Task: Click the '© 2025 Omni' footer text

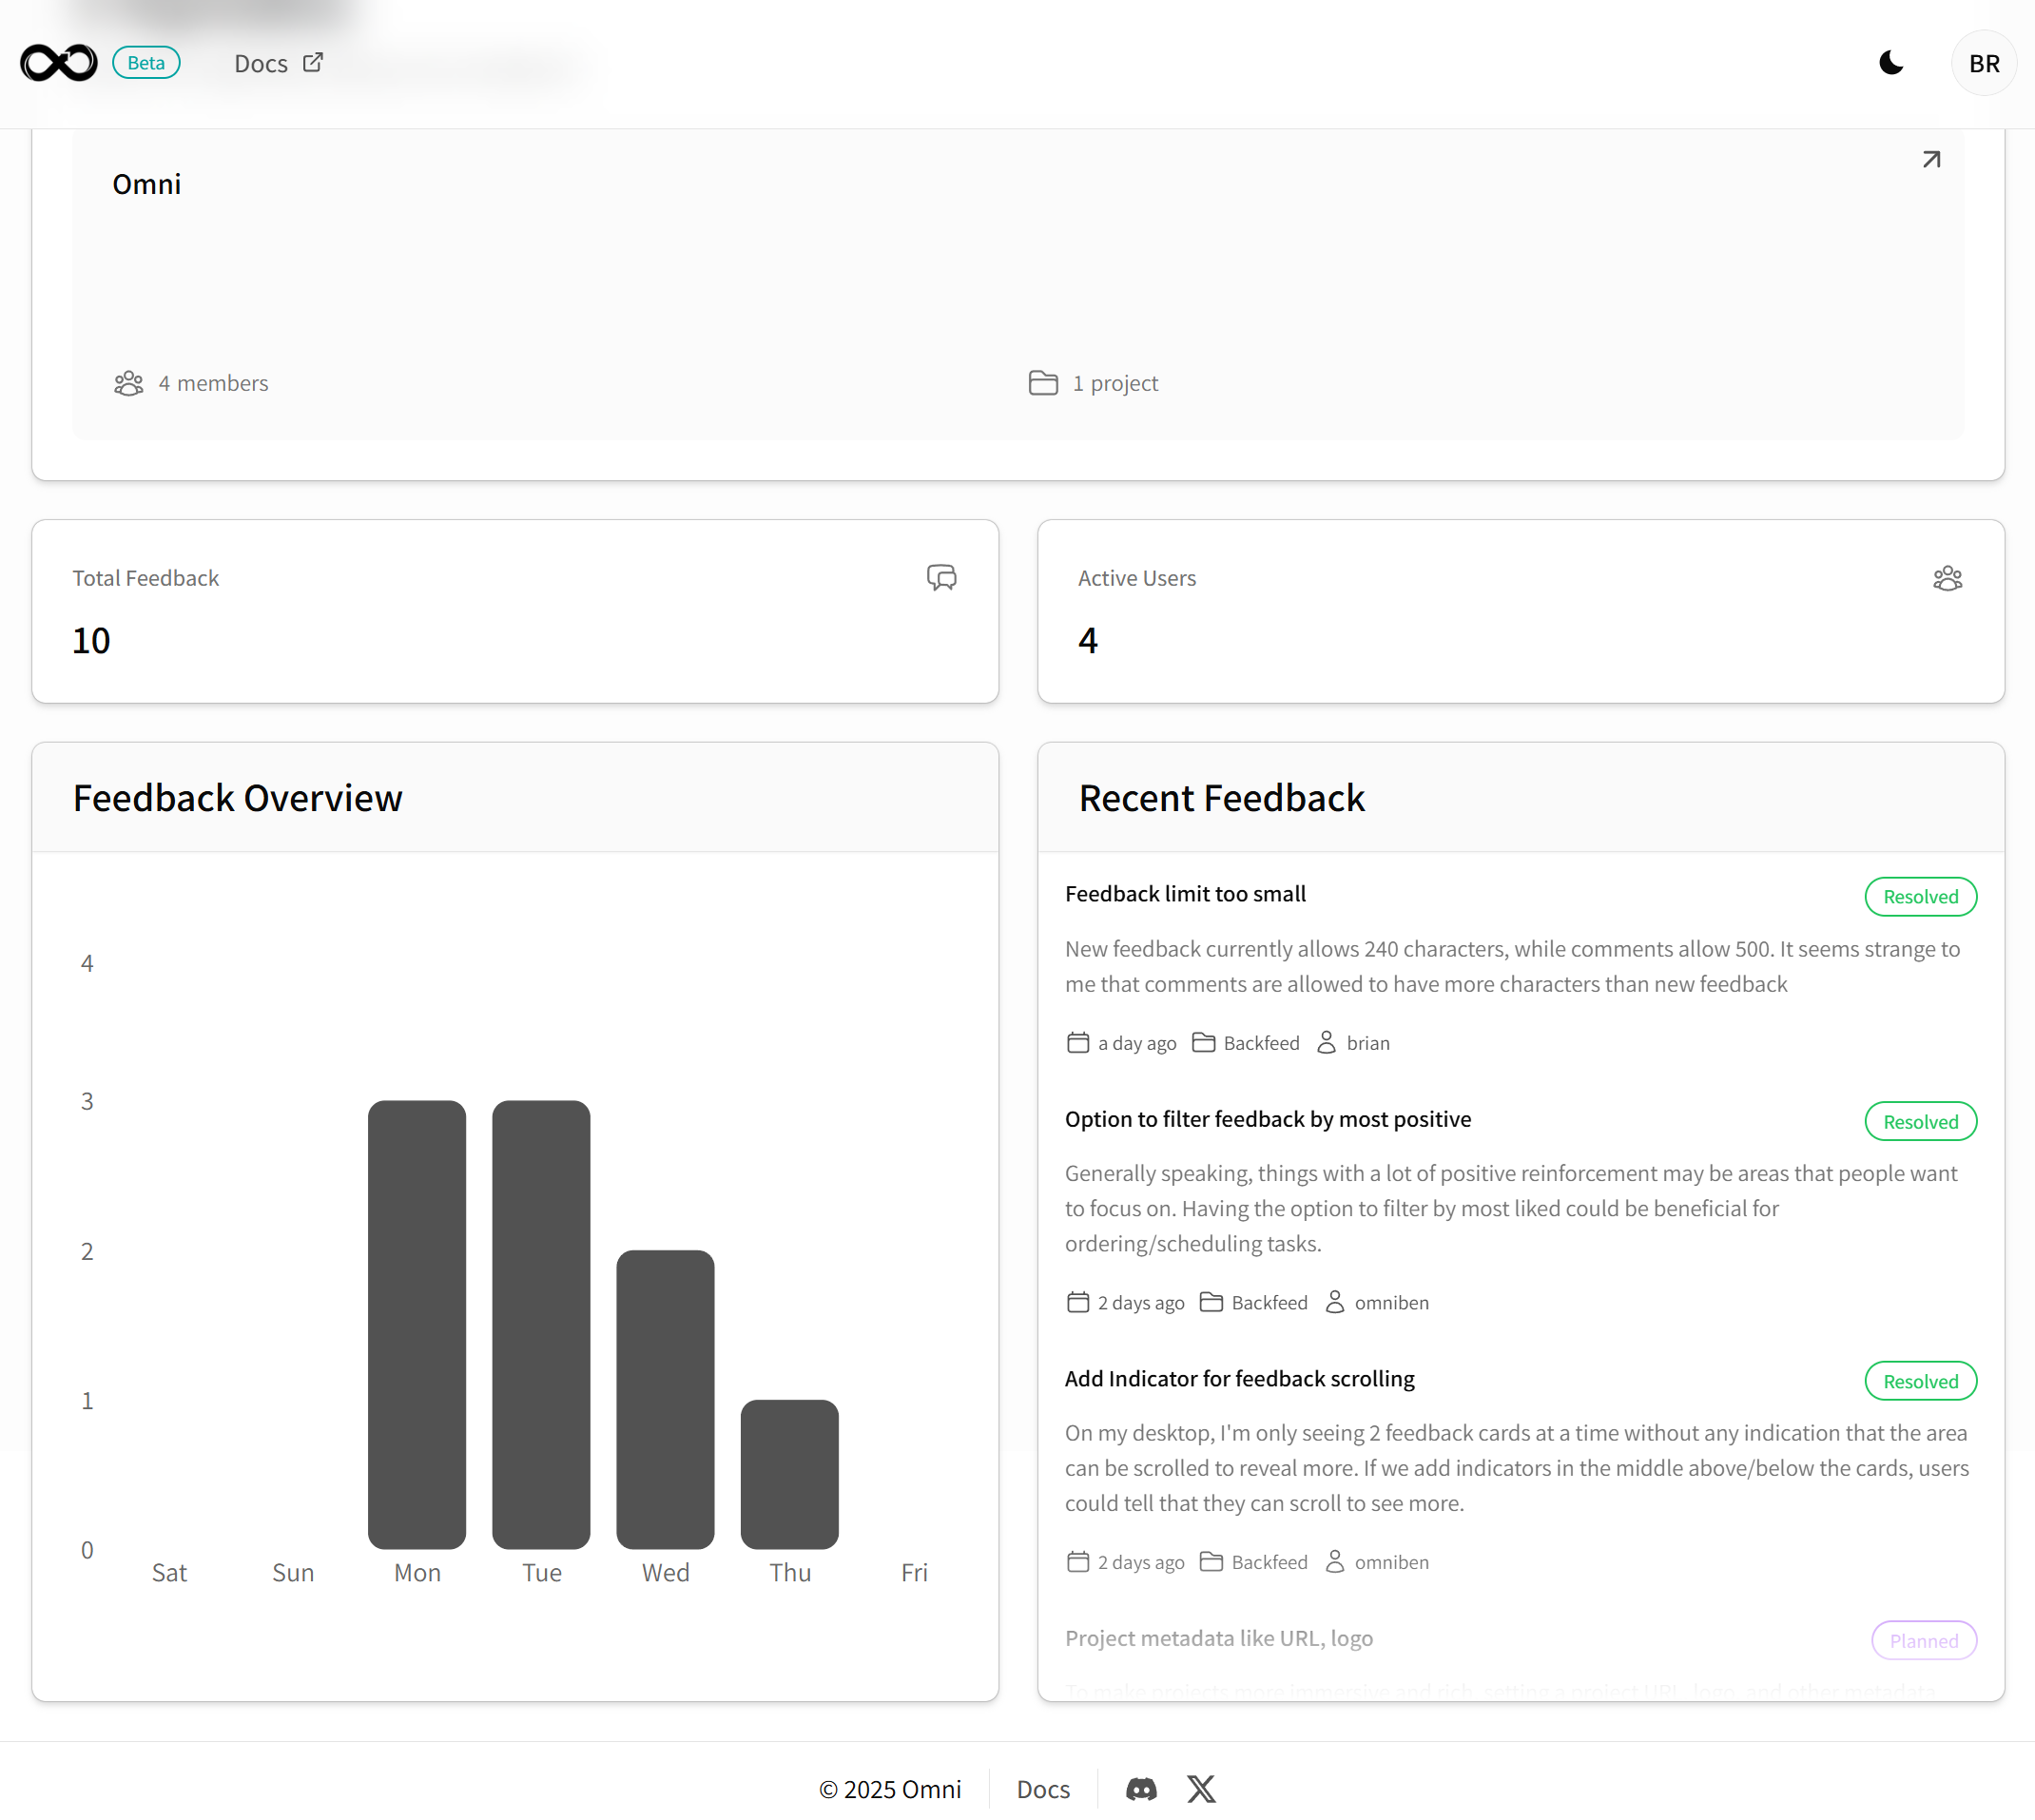Action: [890, 1789]
